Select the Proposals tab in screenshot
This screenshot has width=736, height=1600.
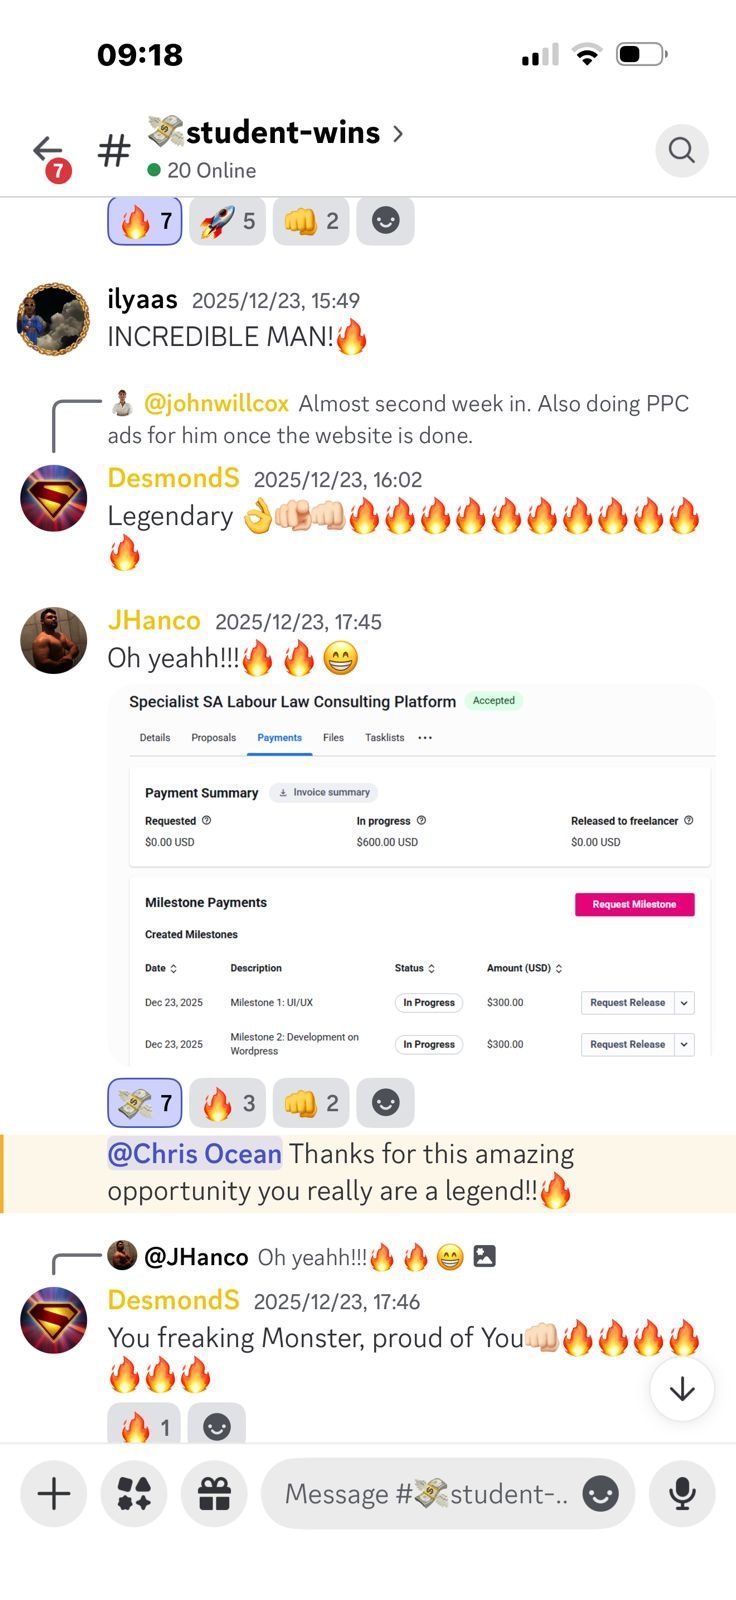click(214, 738)
